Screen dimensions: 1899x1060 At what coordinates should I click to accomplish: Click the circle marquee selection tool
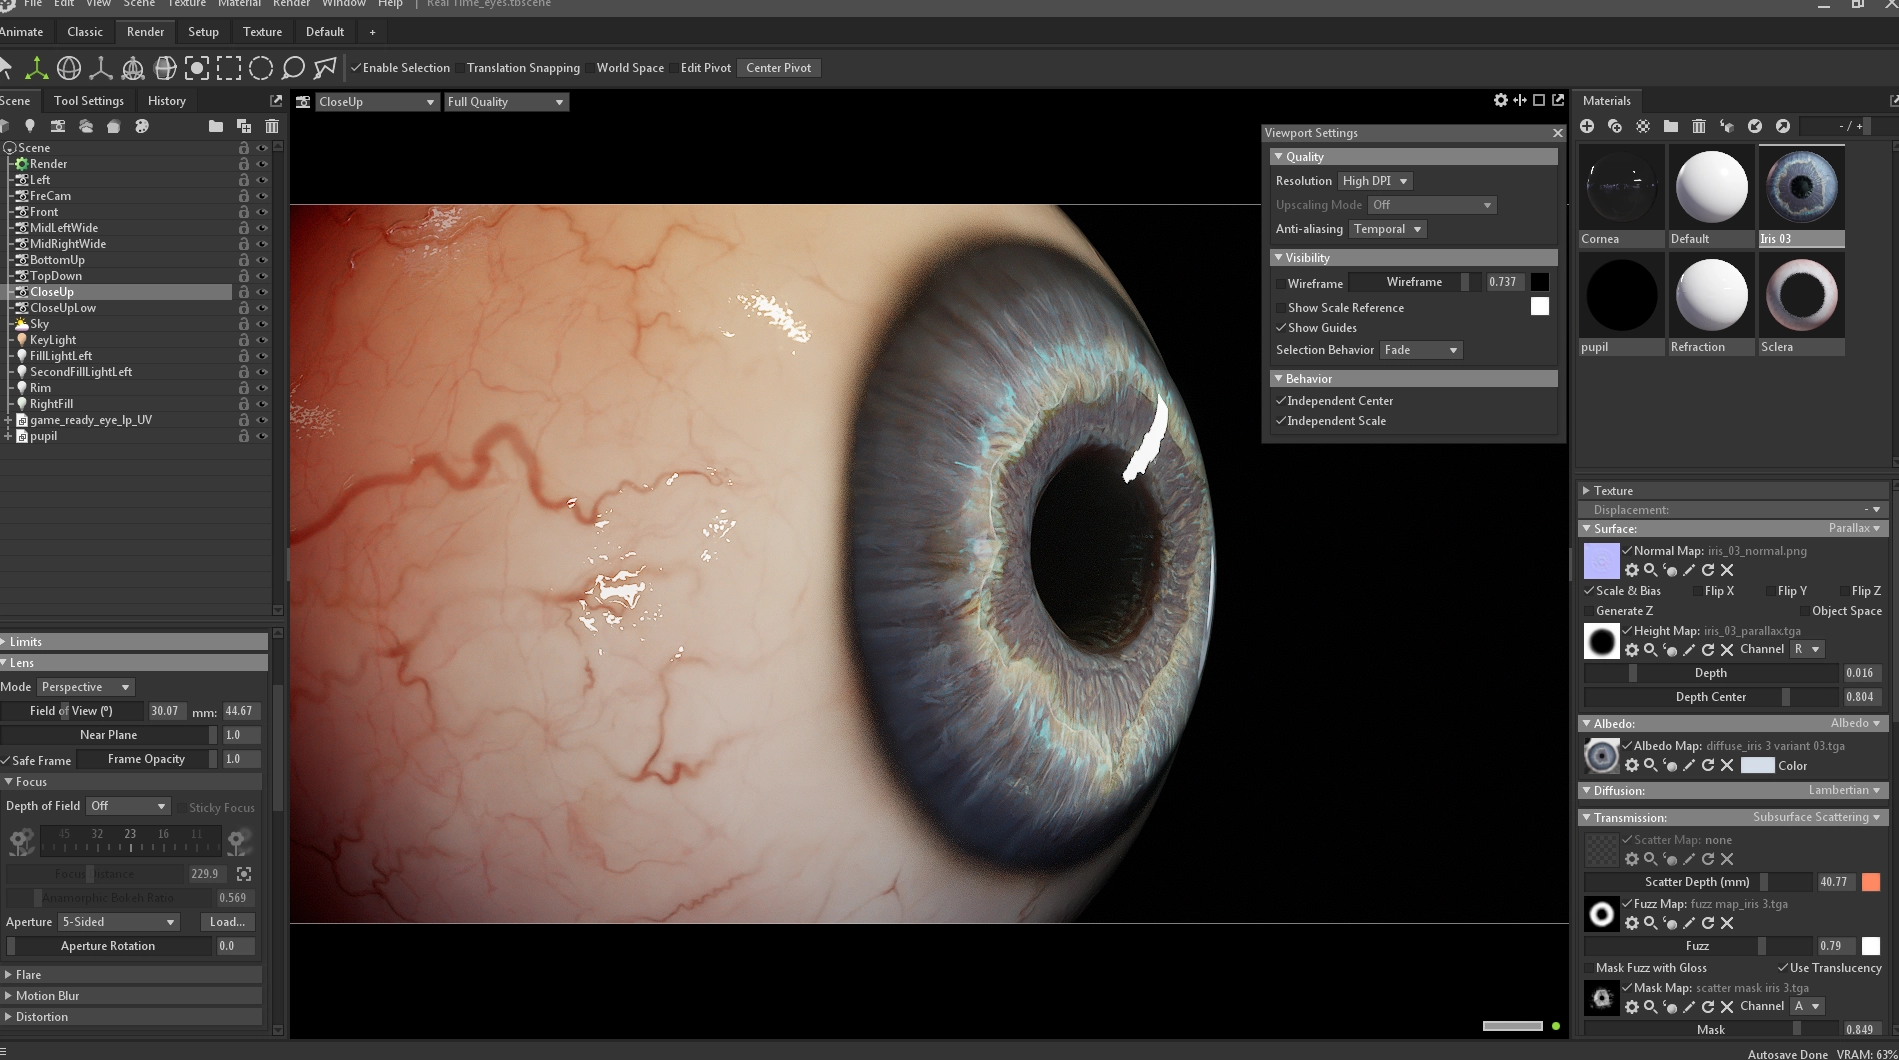point(261,68)
